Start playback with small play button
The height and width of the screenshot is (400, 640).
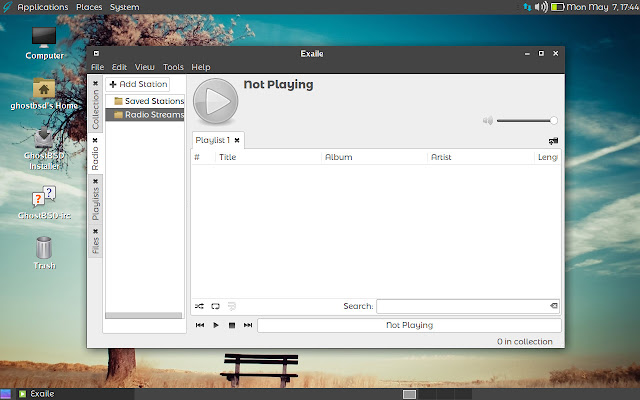click(x=216, y=325)
